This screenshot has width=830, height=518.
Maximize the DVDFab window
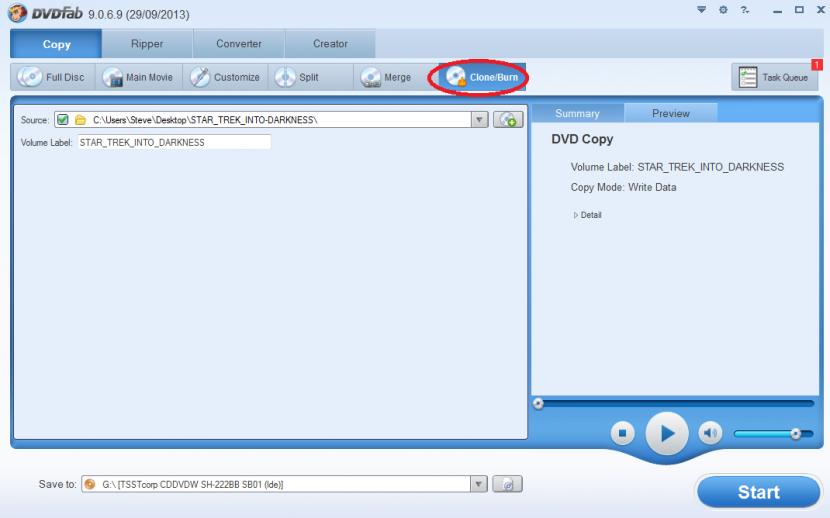(799, 10)
